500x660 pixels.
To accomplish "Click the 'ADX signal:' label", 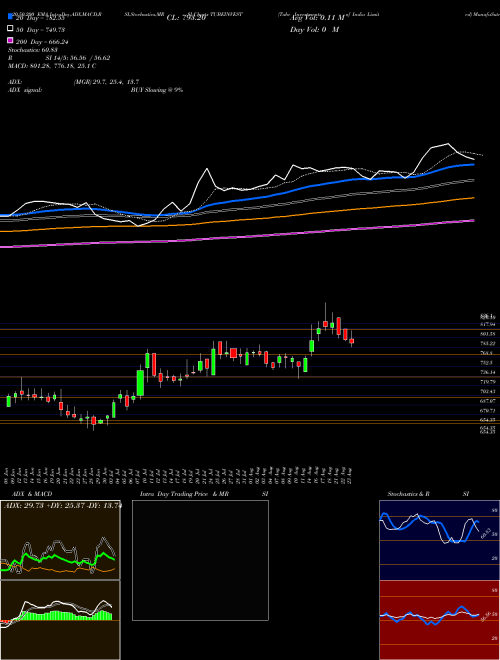I will pos(25,90).
